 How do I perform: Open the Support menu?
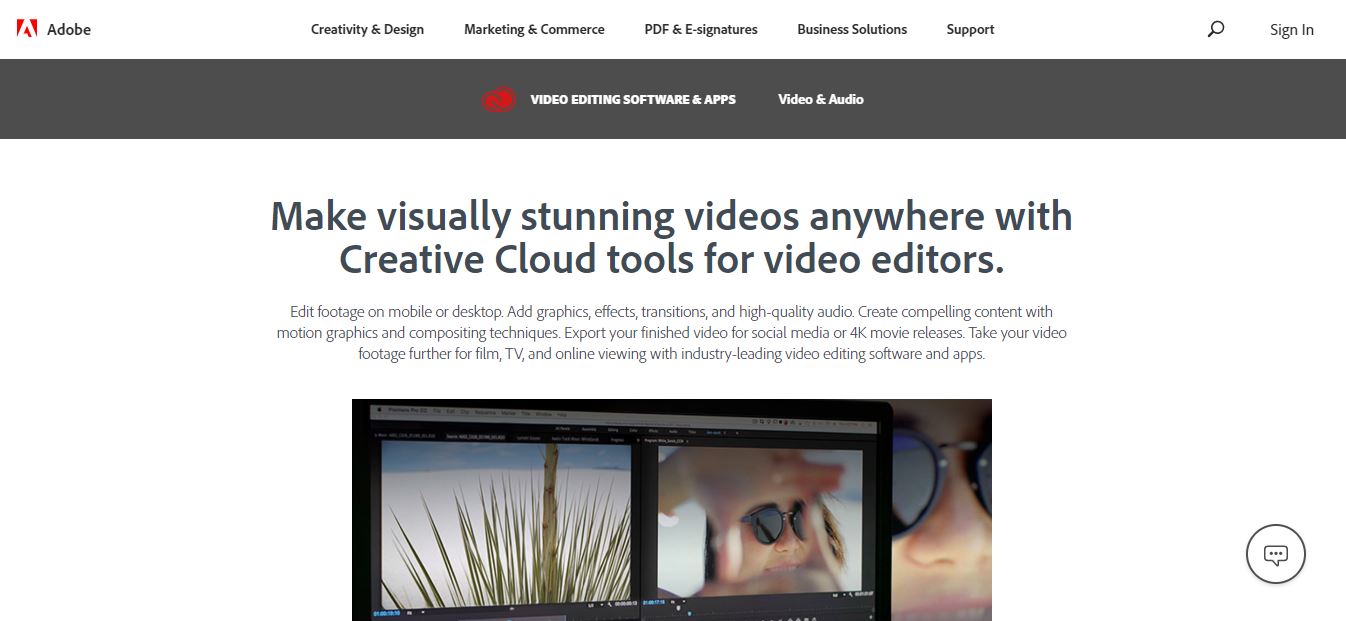[969, 29]
